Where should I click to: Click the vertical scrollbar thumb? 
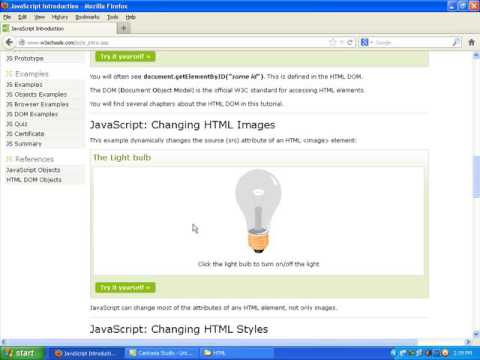(476, 177)
